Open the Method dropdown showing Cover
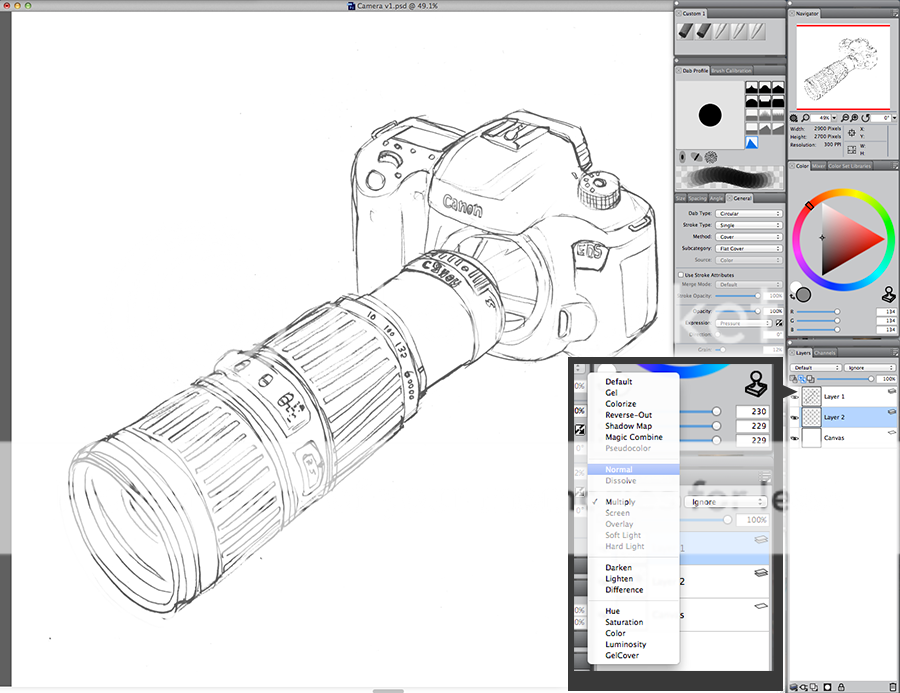 [749, 237]
